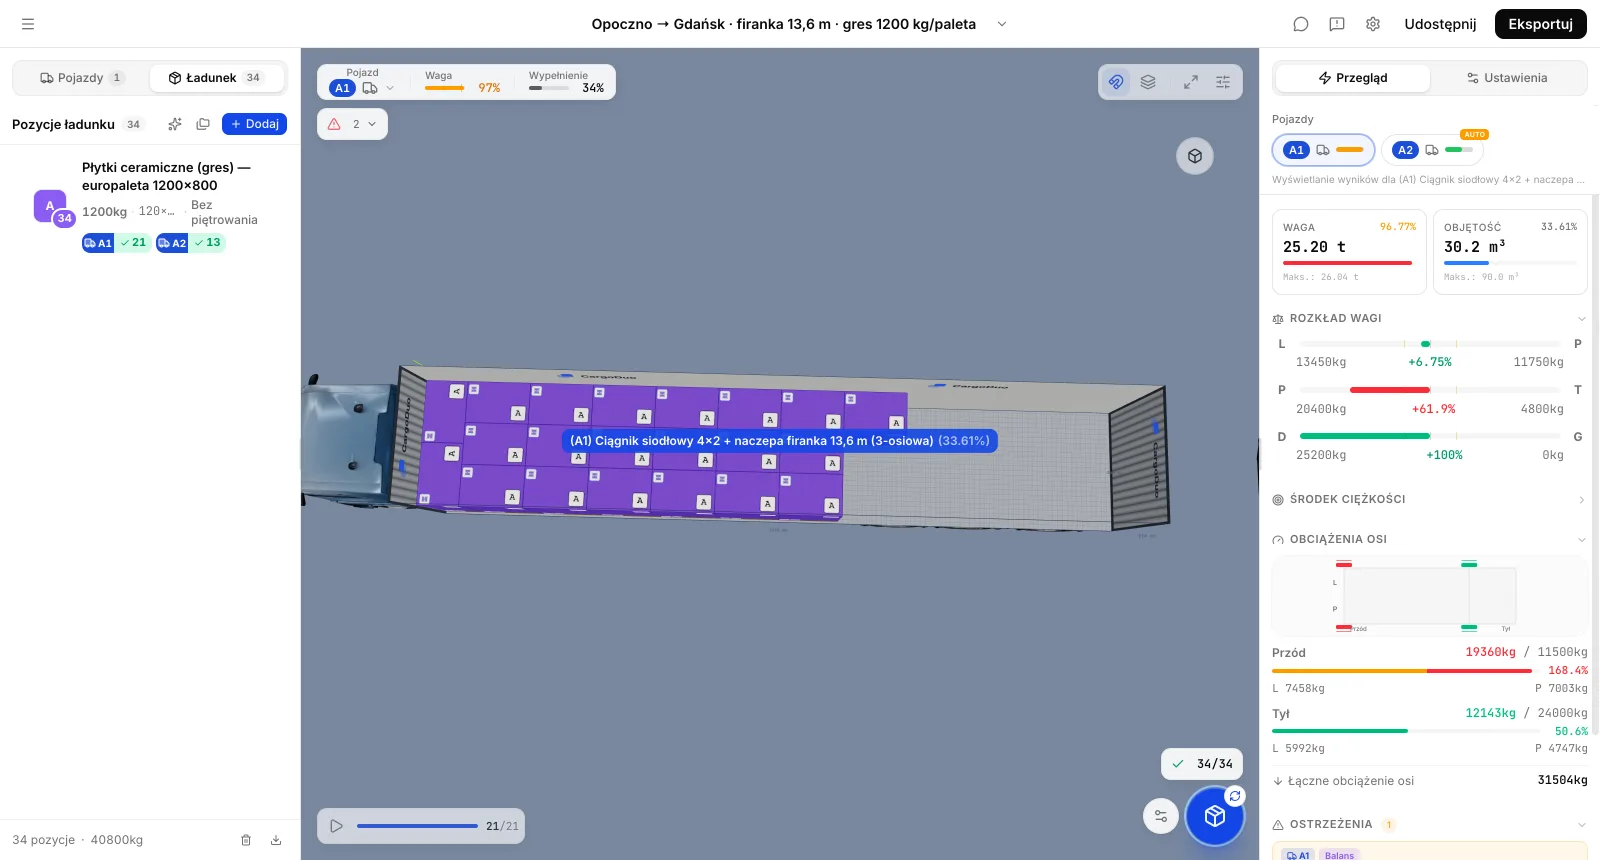
Task: Click the duplicate positions icon
Action: pyautogui.click(x=203, y=124)
